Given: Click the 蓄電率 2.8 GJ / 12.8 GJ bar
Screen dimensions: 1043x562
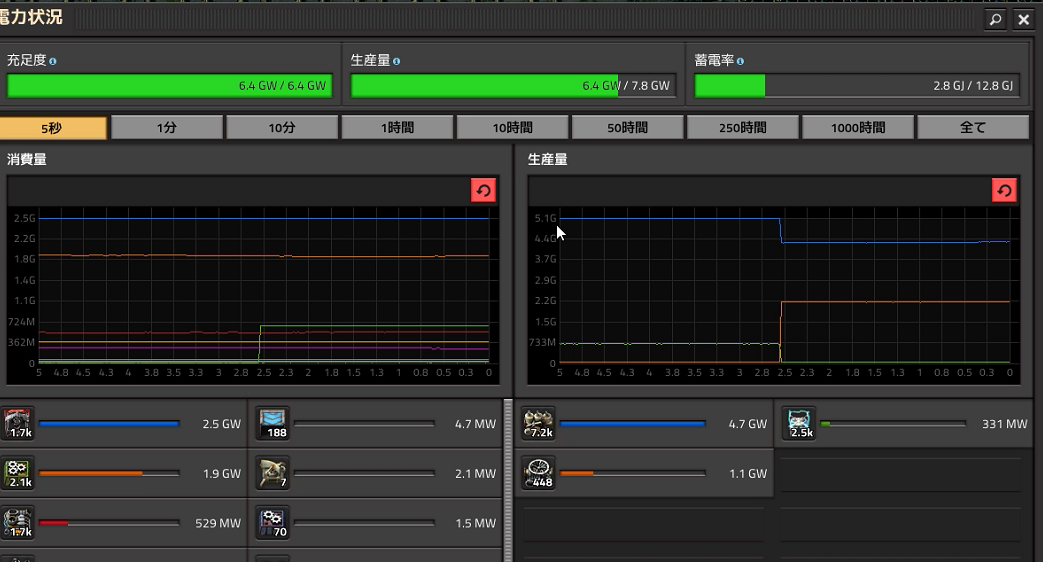Looking at the screenshot, I should [x=857, y=86].
